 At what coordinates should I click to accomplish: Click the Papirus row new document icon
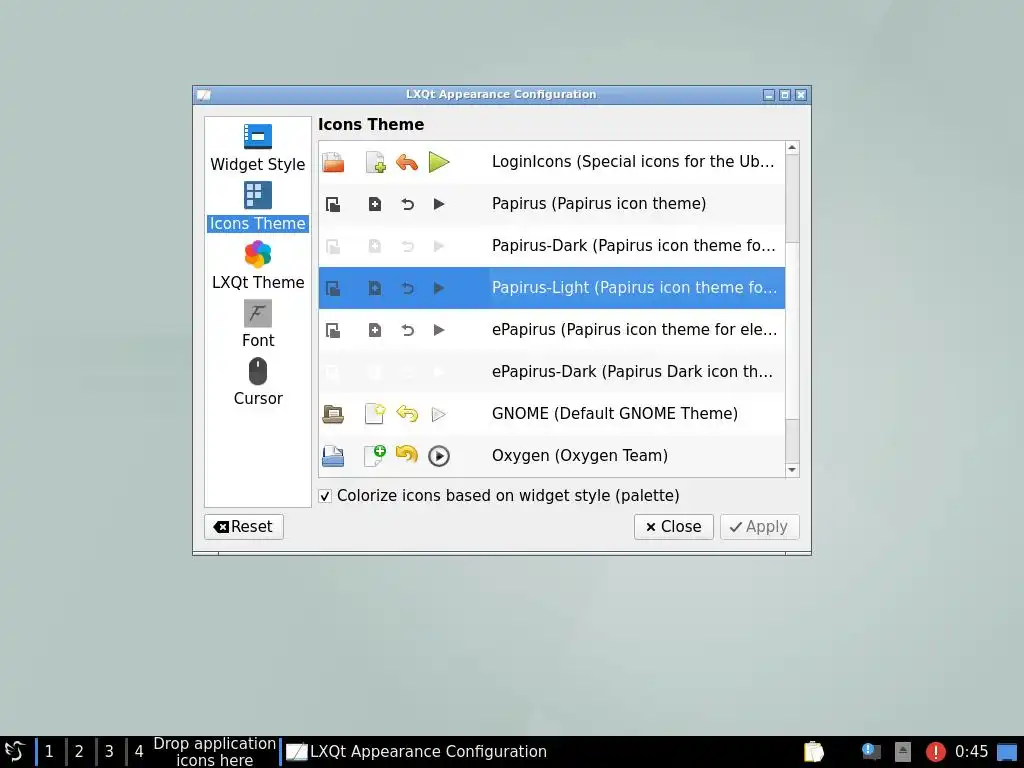coord(375,204)
